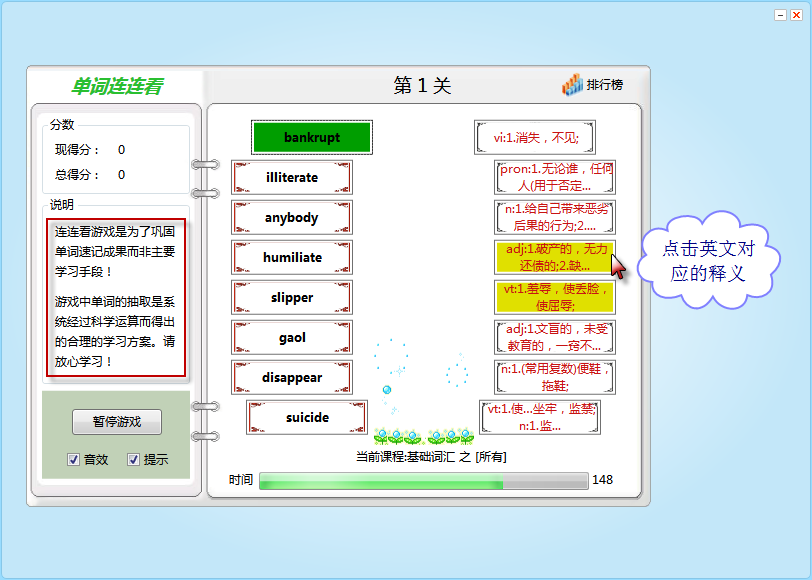
Task: Choose definition 'n:1.给自己带来恶劣后果的行为'
Action: click(555, 218)
